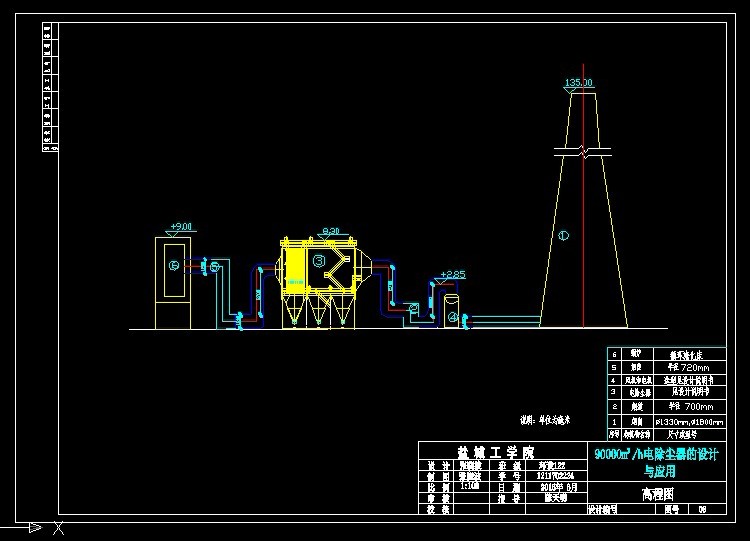Click the 设计编号 label cell

(x=603, y=509)
